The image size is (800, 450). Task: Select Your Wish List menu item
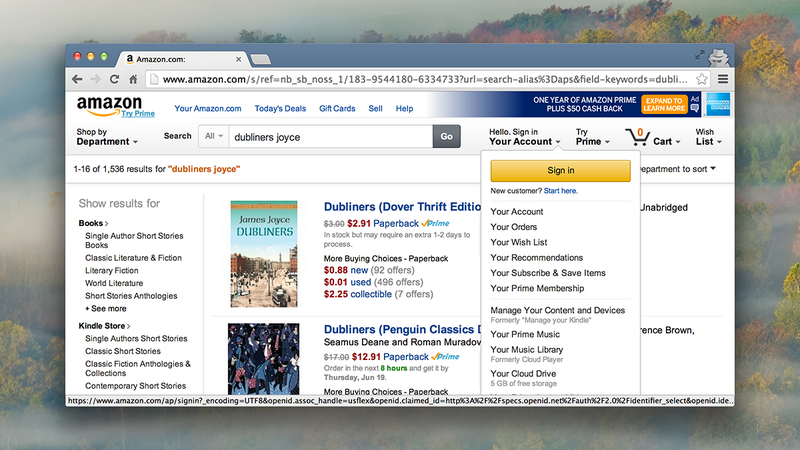click(519, 242)
